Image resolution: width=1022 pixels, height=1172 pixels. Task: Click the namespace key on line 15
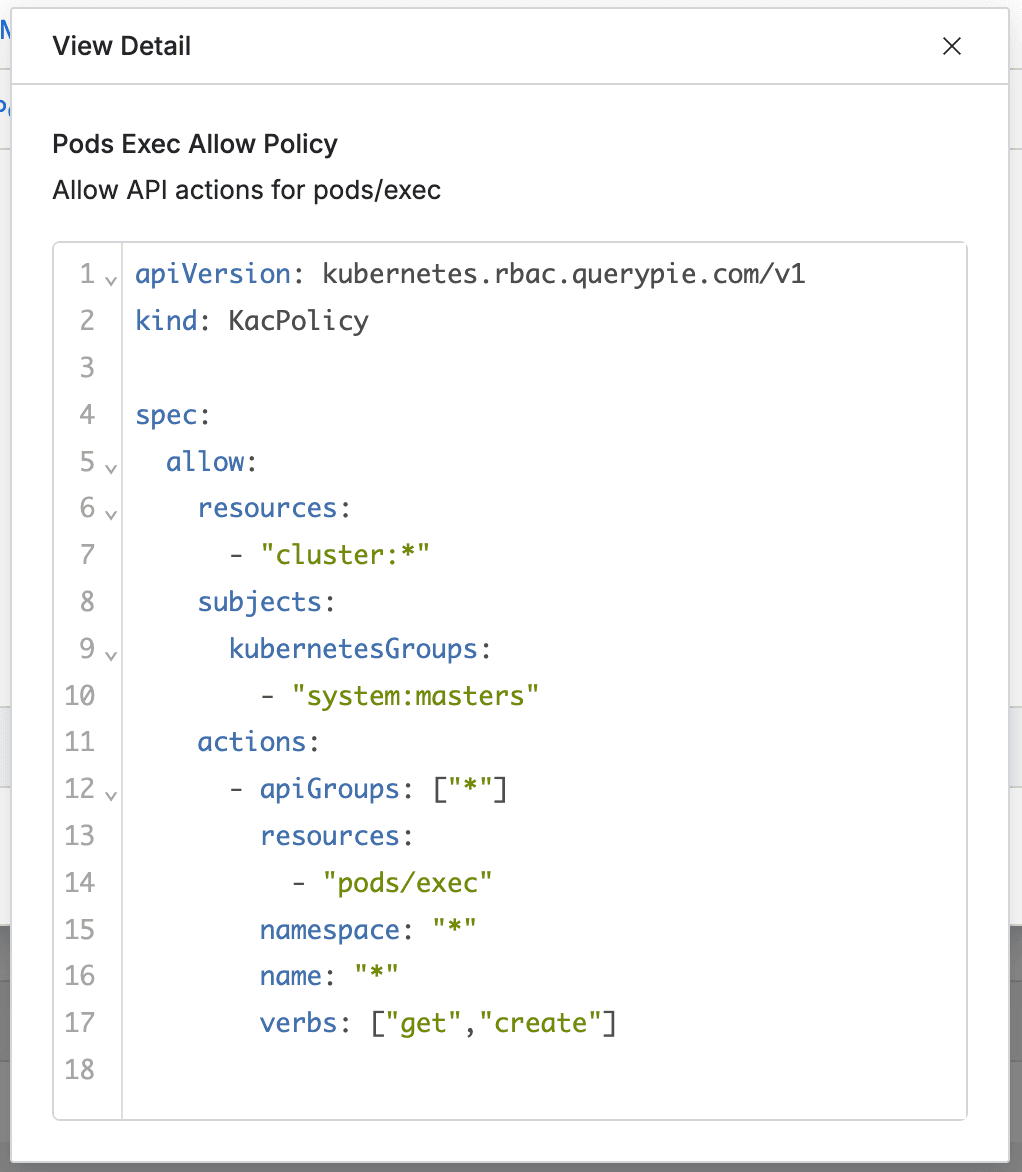point(330,929)
